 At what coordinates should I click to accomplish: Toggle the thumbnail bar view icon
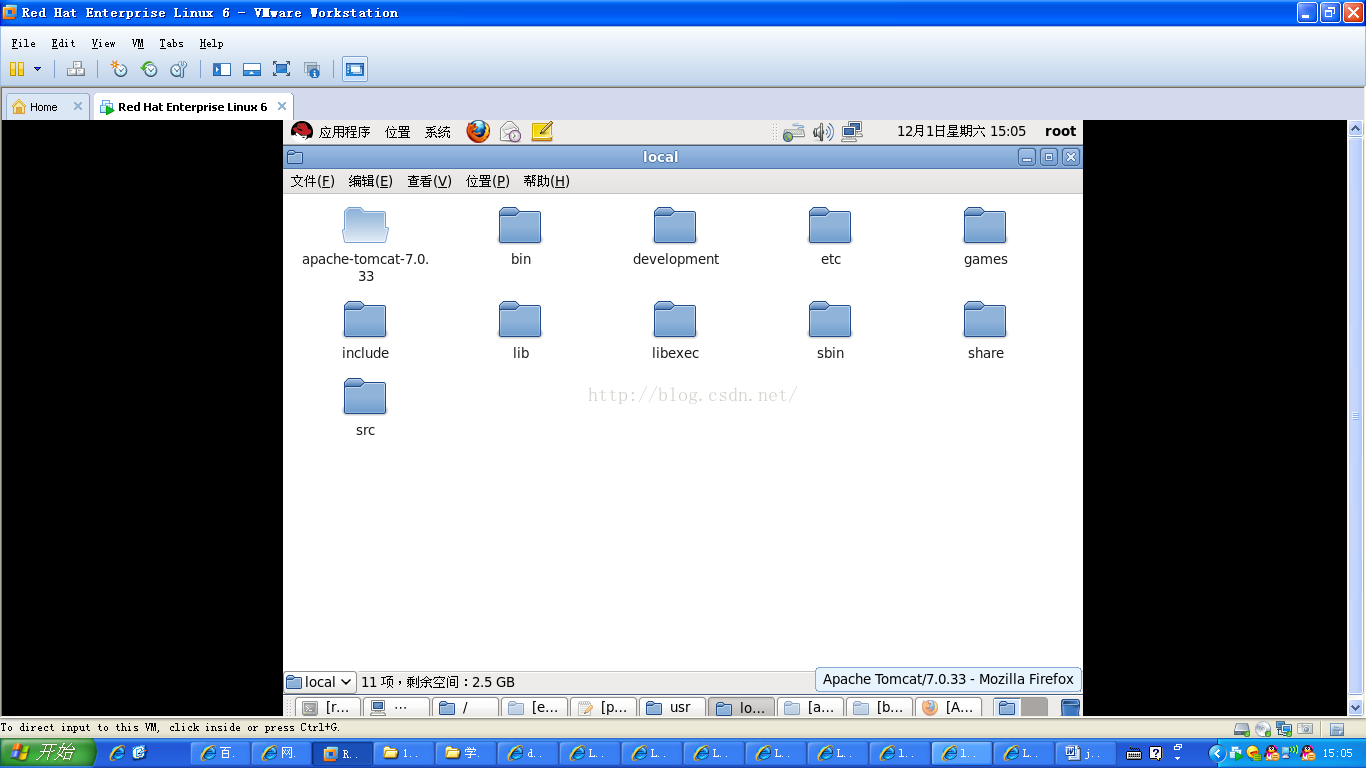[x=252, y=69]
